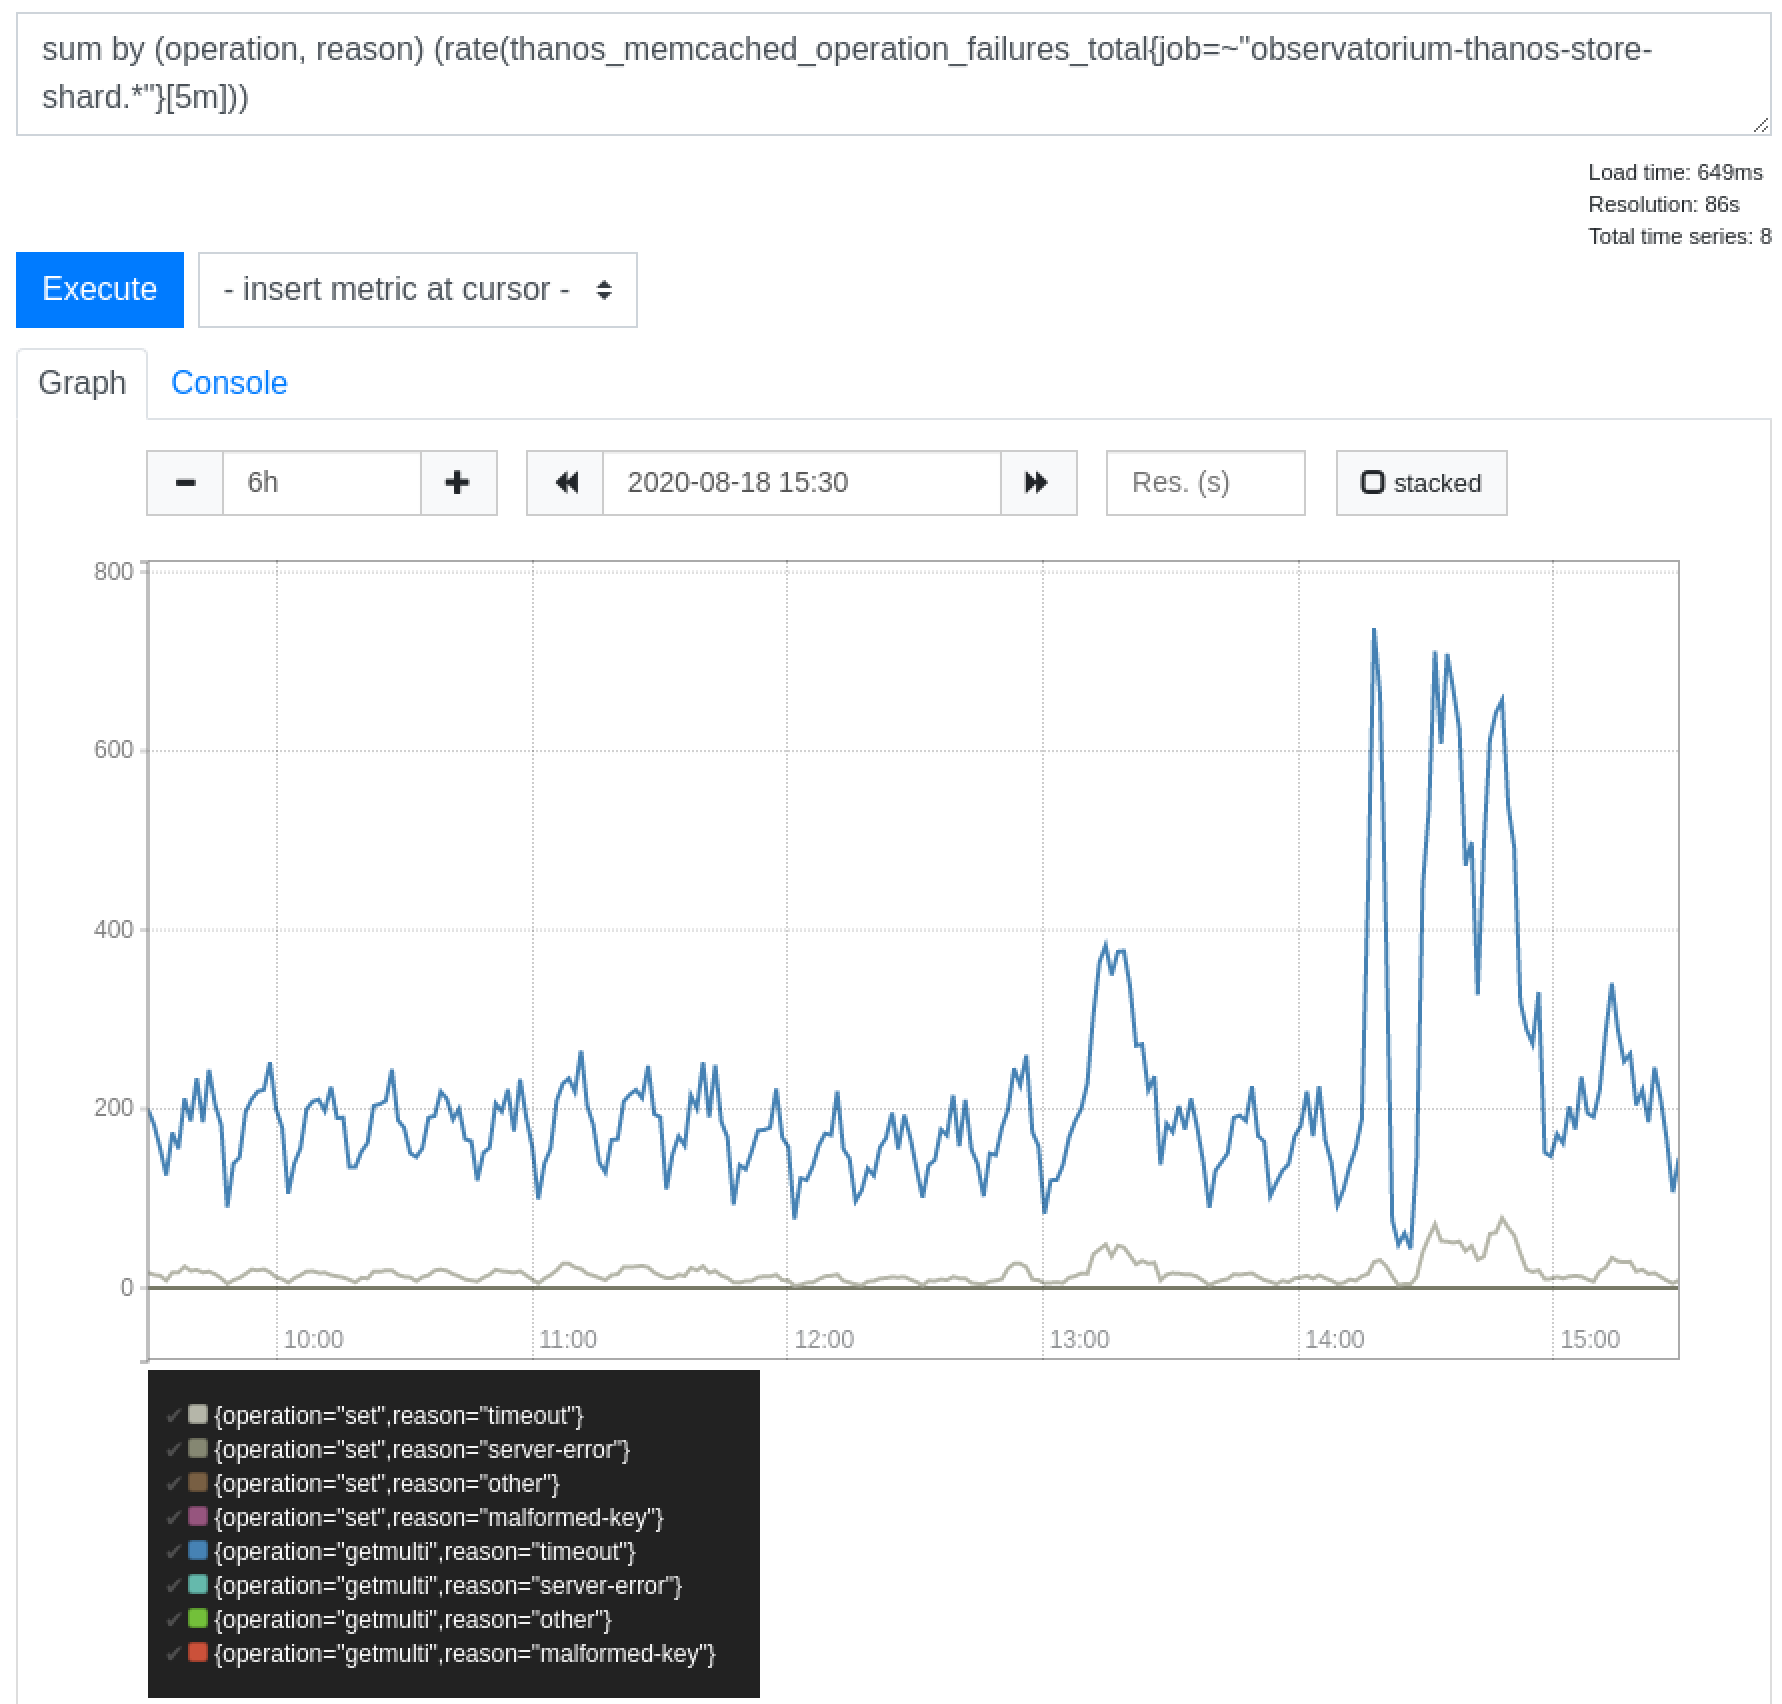Click the purple swatch for set malformed-key

point(196,1517)
